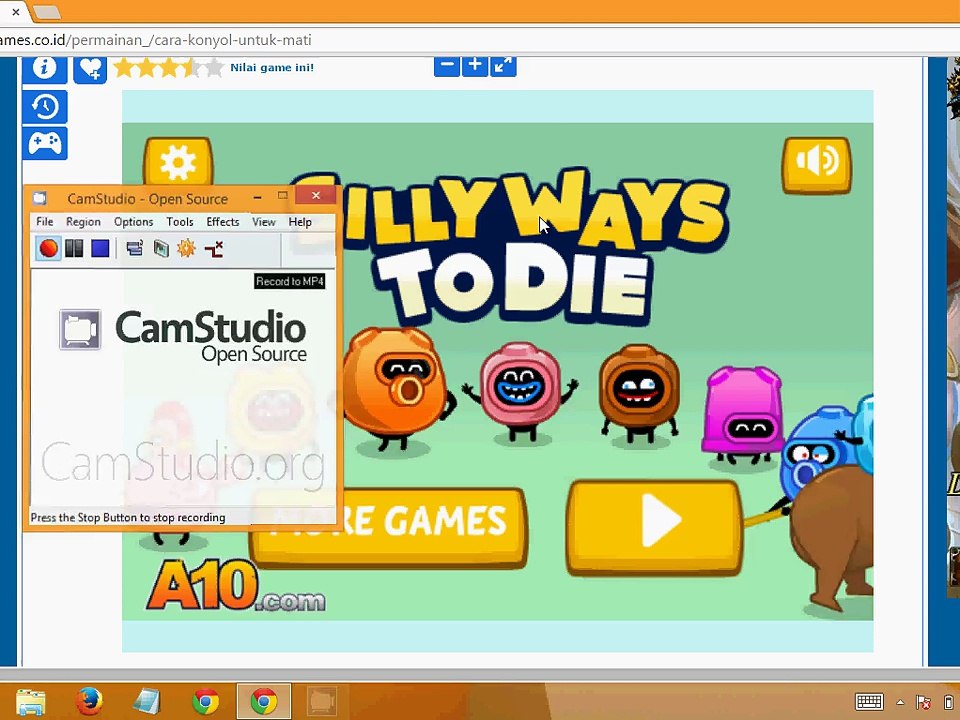
Task: Open a new browser tab
Action: 45,12
